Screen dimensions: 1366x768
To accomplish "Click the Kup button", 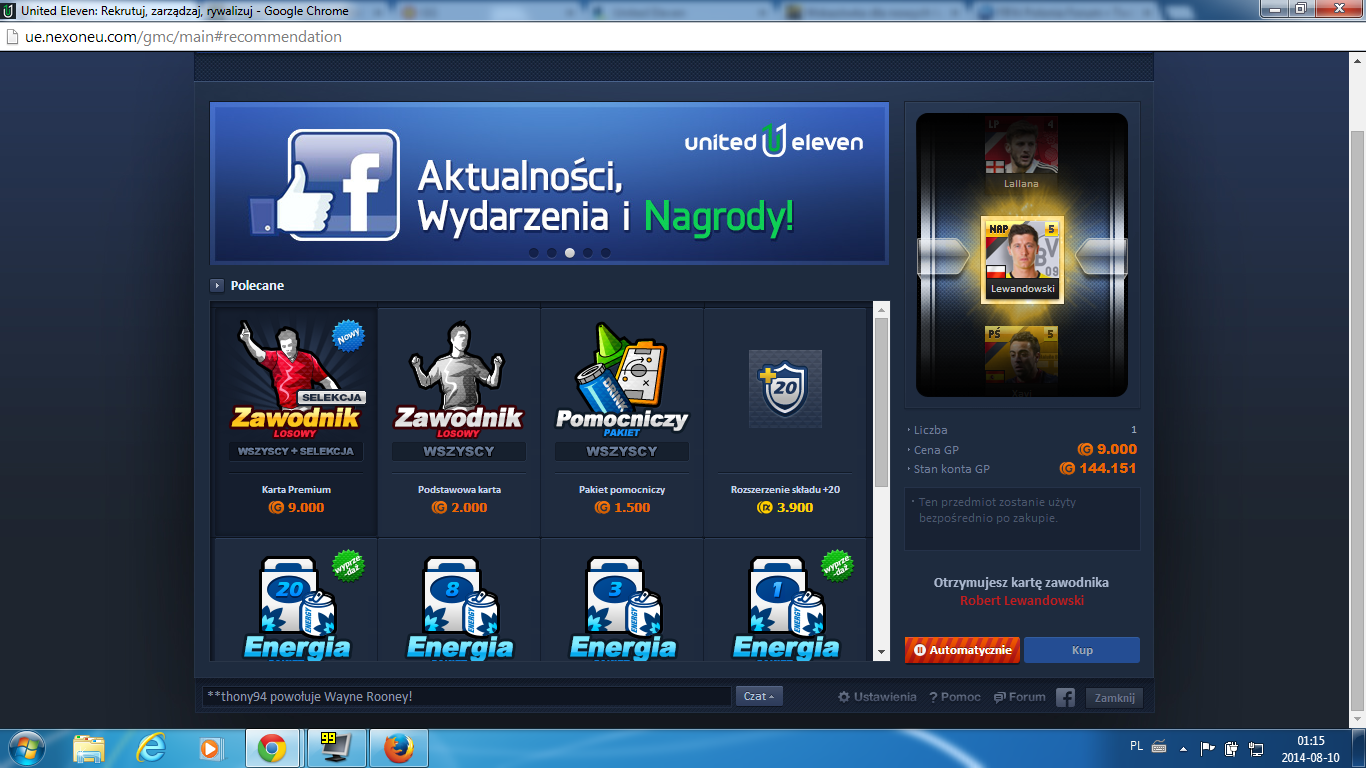I will point(1082,650).
